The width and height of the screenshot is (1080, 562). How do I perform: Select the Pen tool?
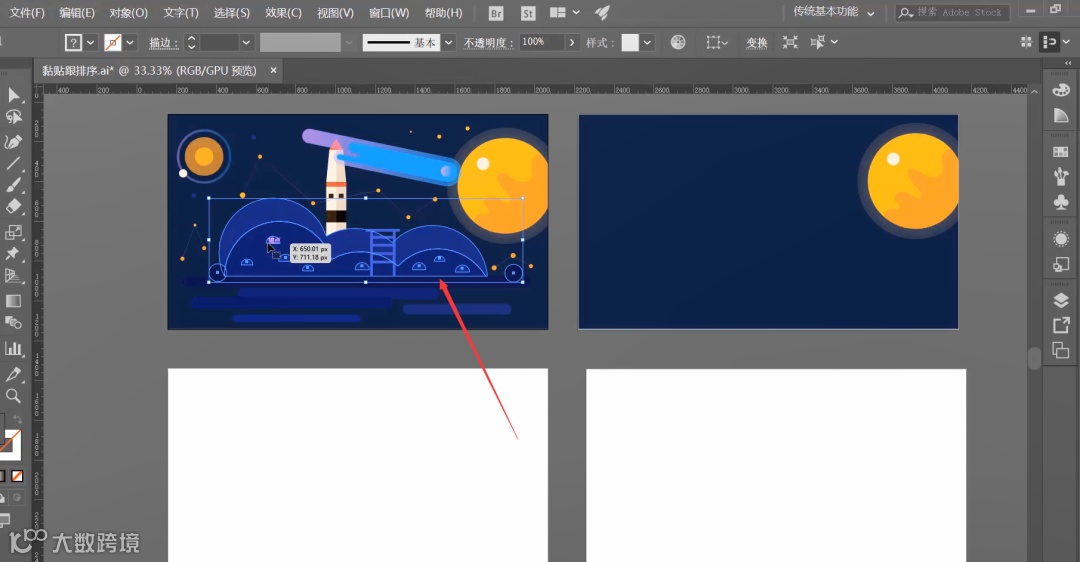pos(14,142)
